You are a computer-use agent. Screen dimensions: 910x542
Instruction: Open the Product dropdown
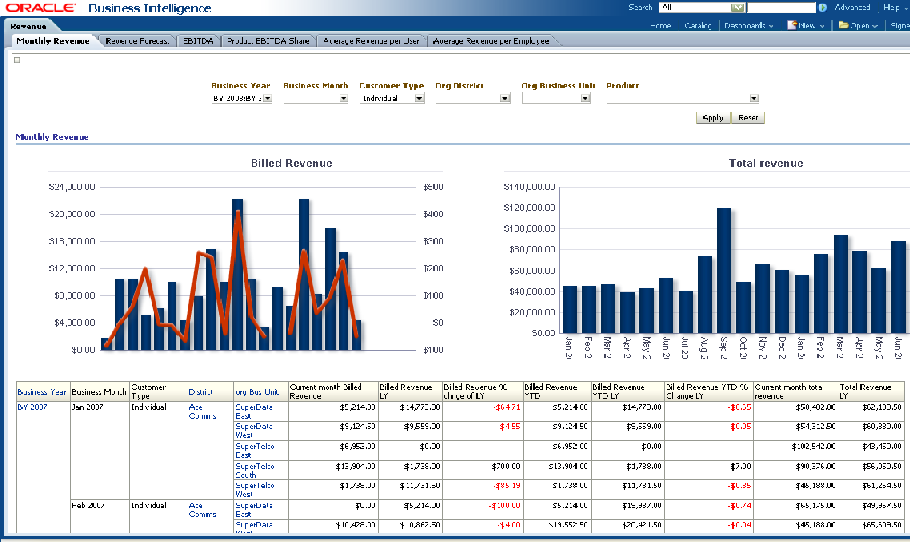tap(753, 98)
